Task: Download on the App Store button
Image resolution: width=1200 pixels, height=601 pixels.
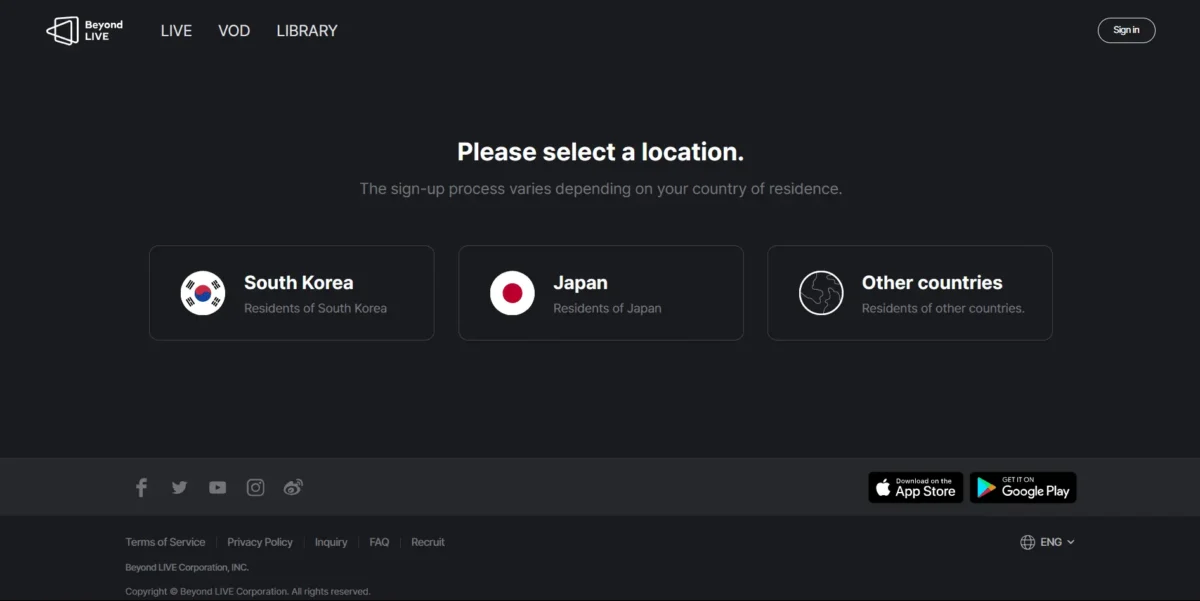Action: click(x=915, y=488)
